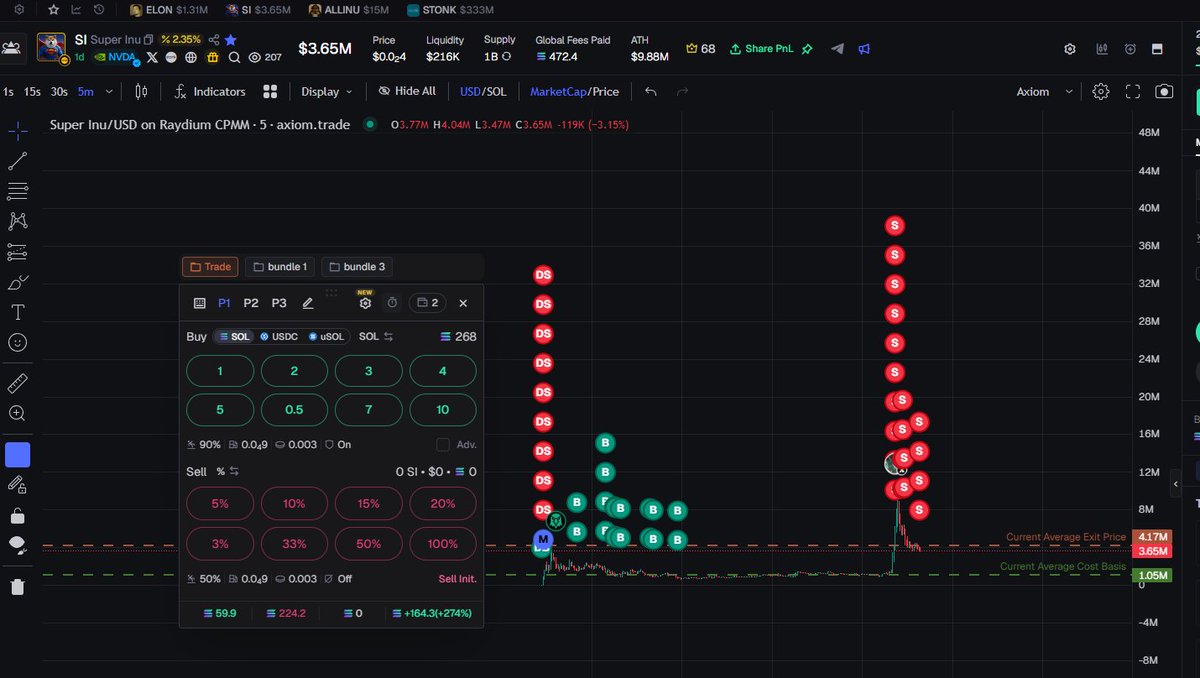
Task: Select the crosshair cursor tool
Action: pos(18,131)
